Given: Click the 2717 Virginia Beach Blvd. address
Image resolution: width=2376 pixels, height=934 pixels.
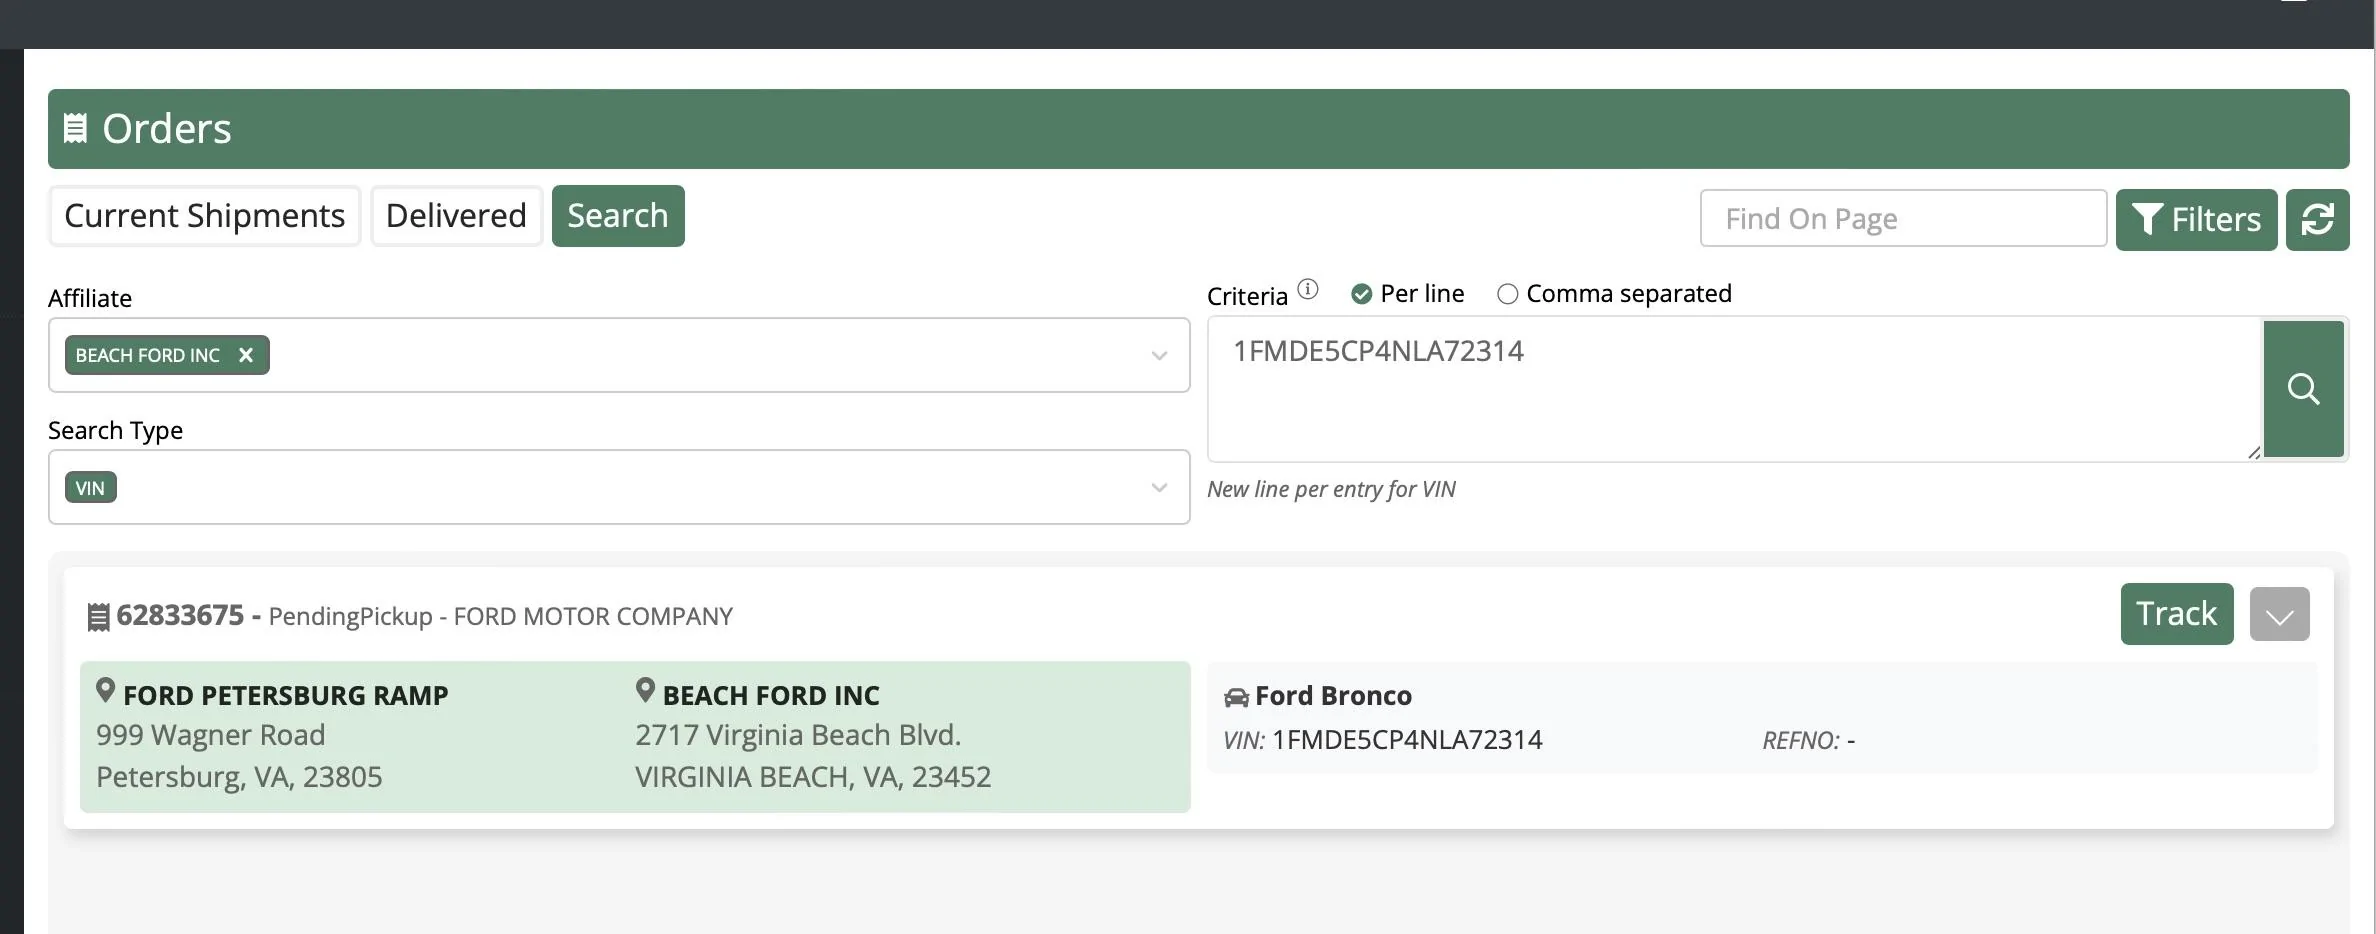Looking at the screenshot, I should [x=798, y=735].
